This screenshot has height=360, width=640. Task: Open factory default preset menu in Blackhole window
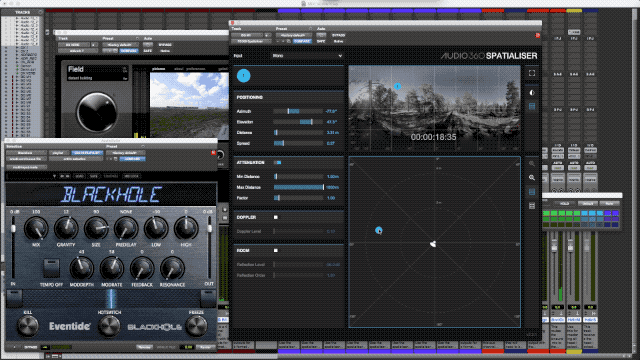coord(125,153)
